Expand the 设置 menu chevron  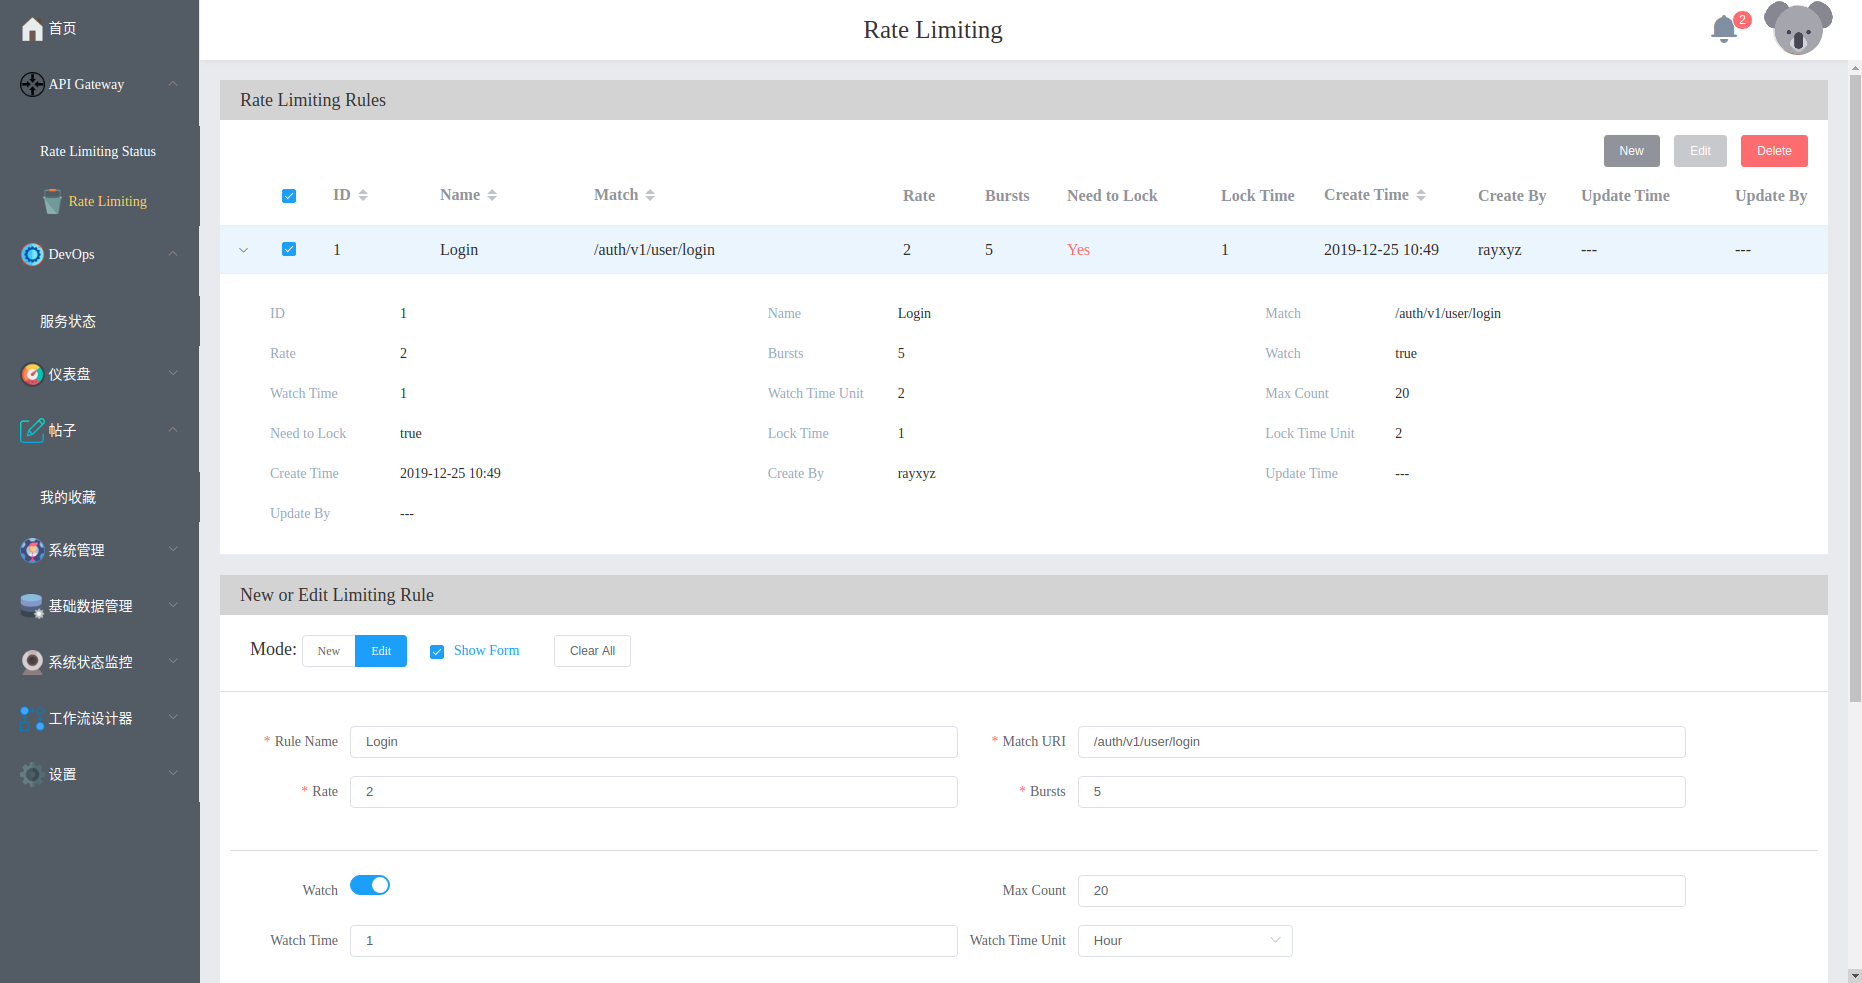point(173,774)
